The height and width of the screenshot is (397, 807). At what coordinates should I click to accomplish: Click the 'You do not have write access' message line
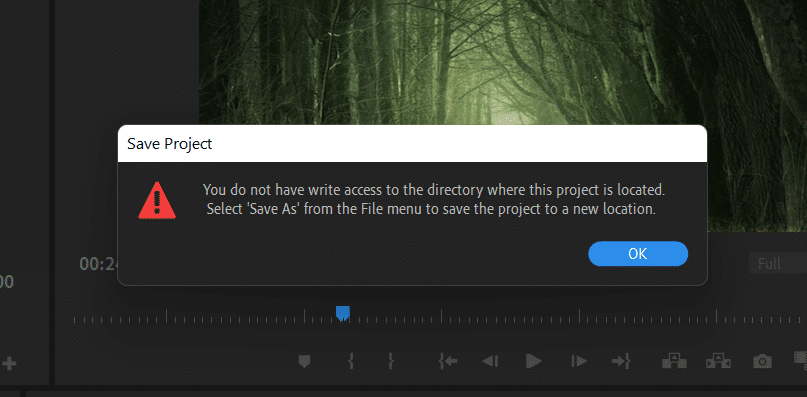coord(434,190)
